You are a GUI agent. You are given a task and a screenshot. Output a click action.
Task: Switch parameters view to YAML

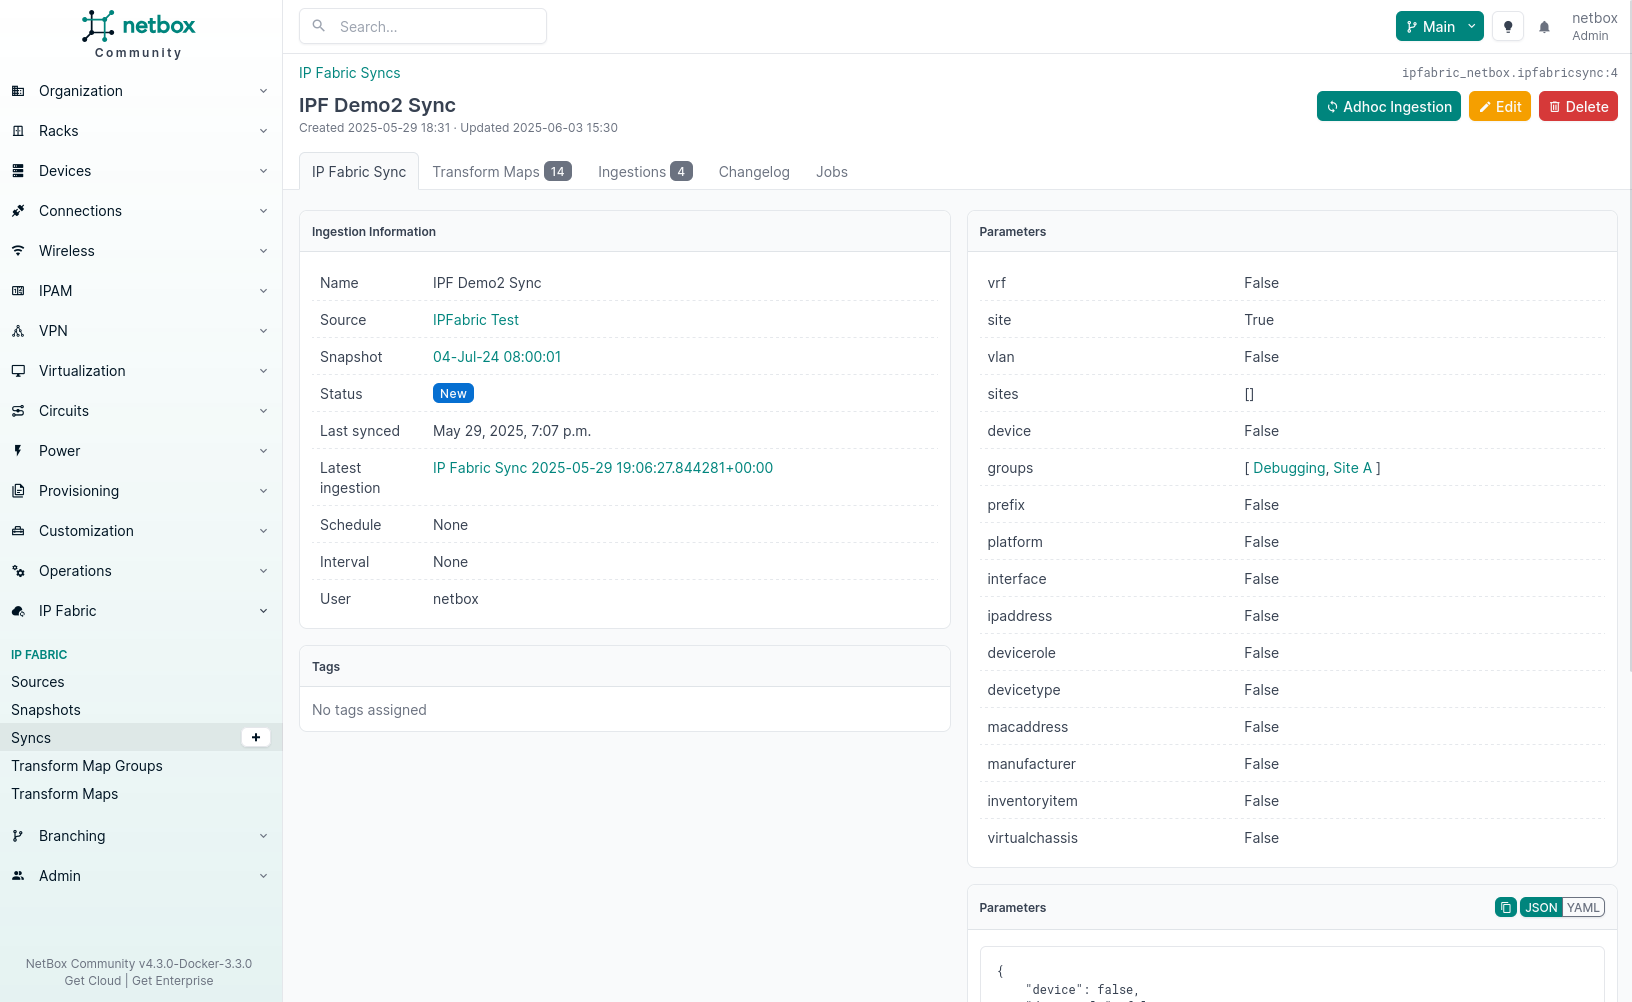pyautogui.click(x=1582, y=908)
